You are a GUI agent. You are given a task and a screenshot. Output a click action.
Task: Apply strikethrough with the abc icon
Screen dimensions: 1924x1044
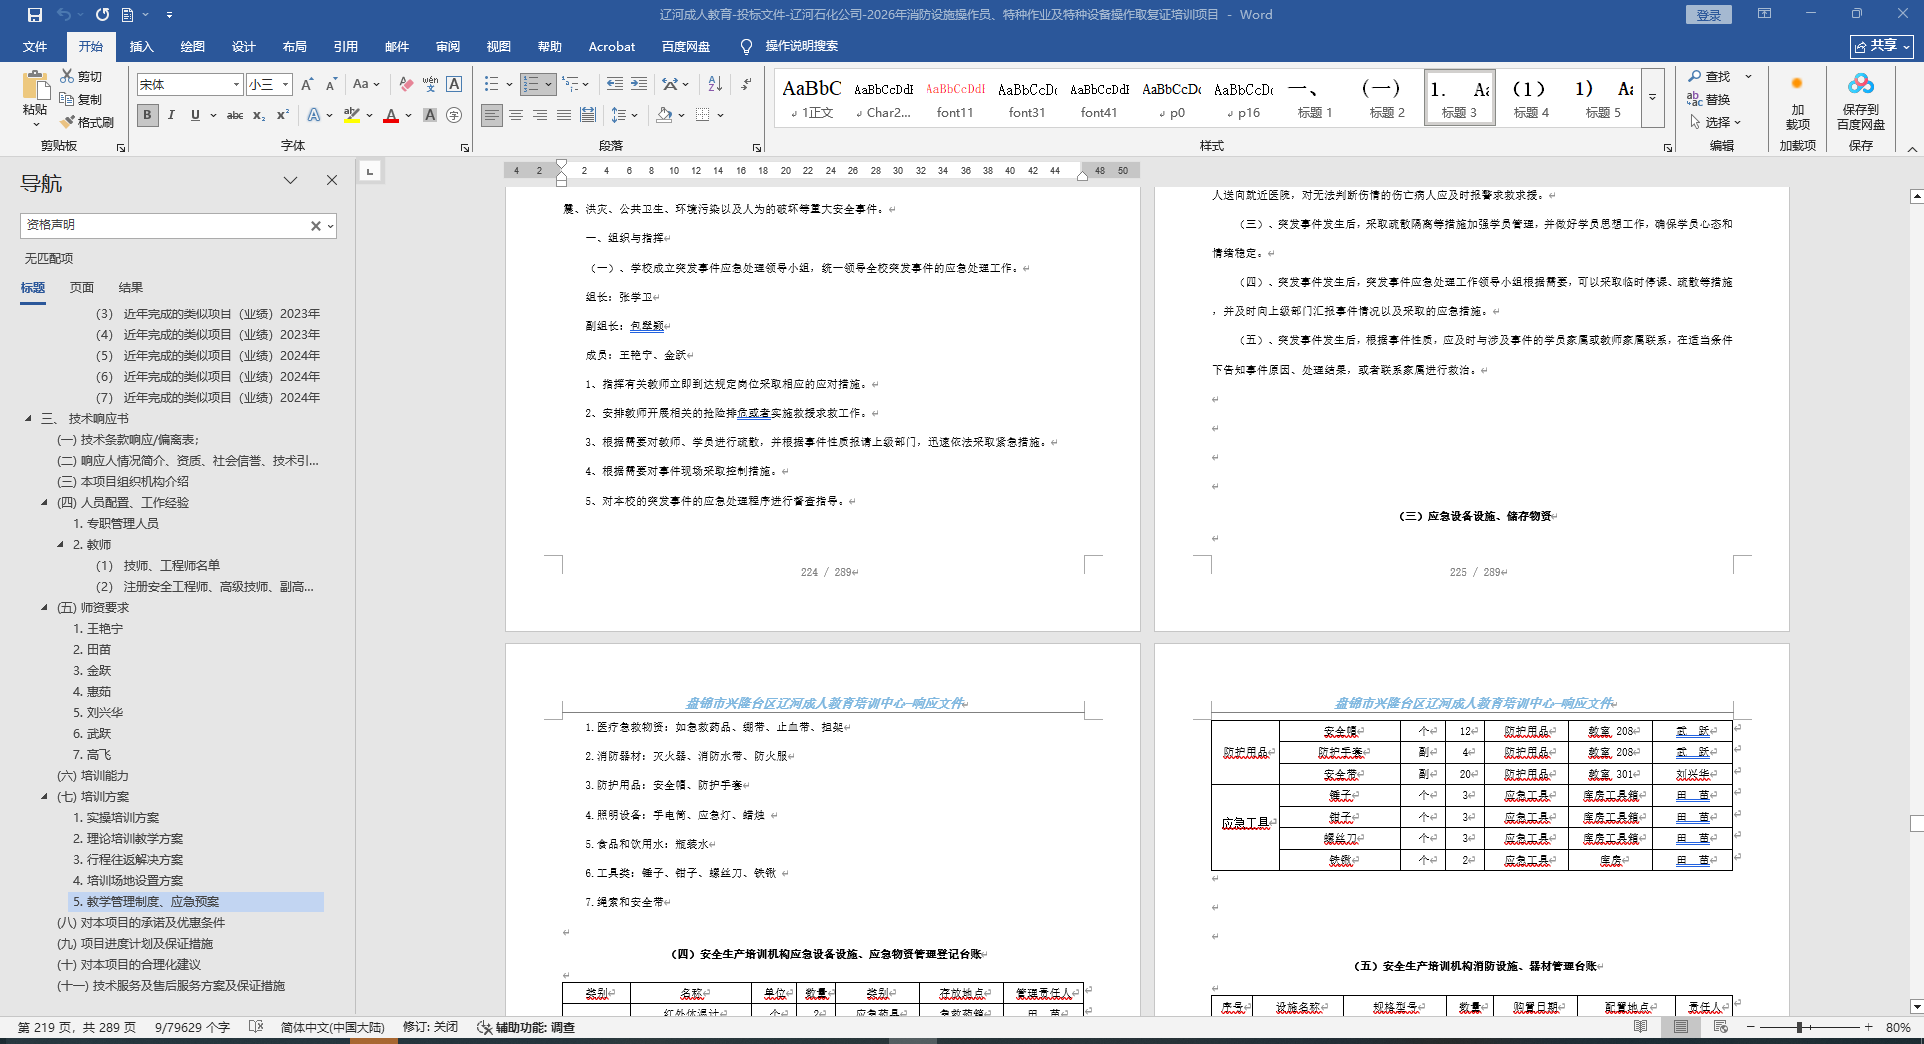pyautogui.click(x=235, y=116)
